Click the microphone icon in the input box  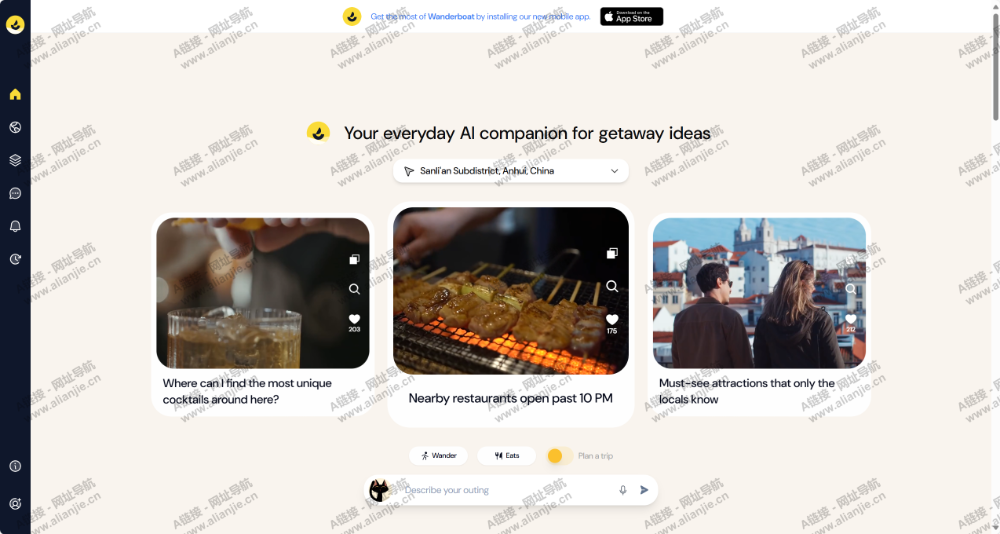623,490
